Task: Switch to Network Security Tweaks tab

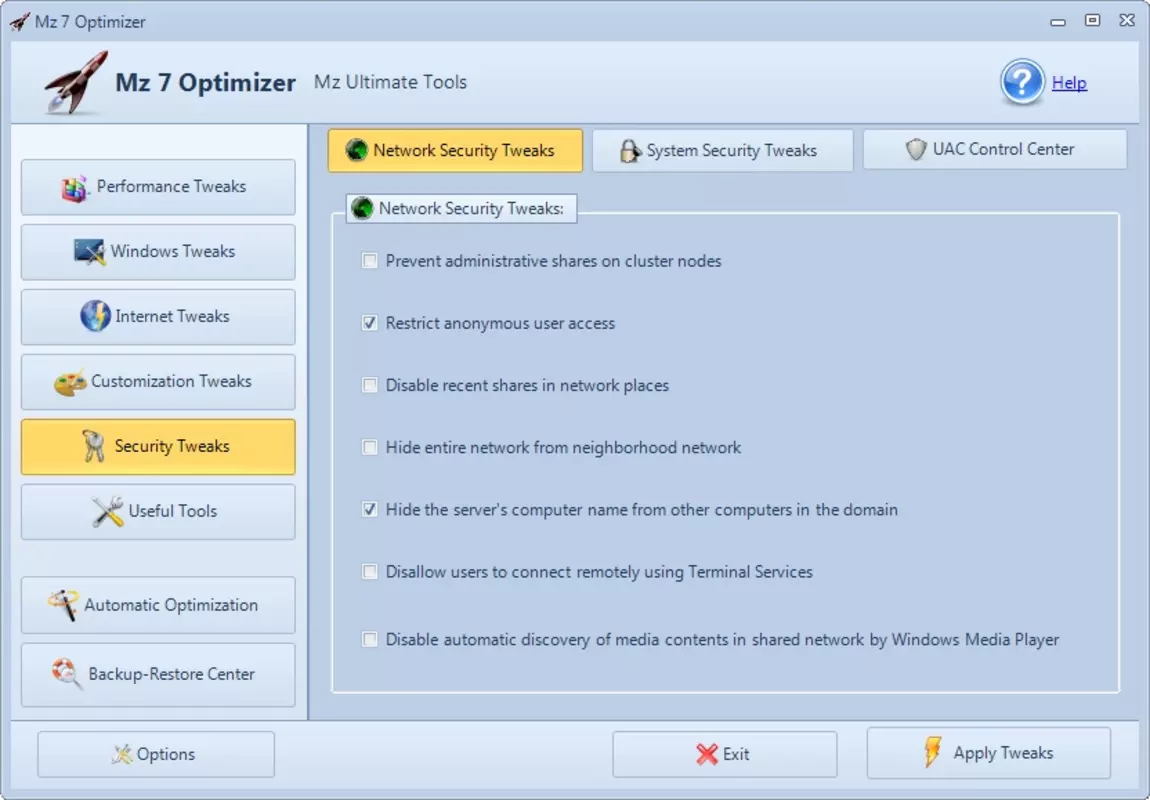Action: pos(455,150)
